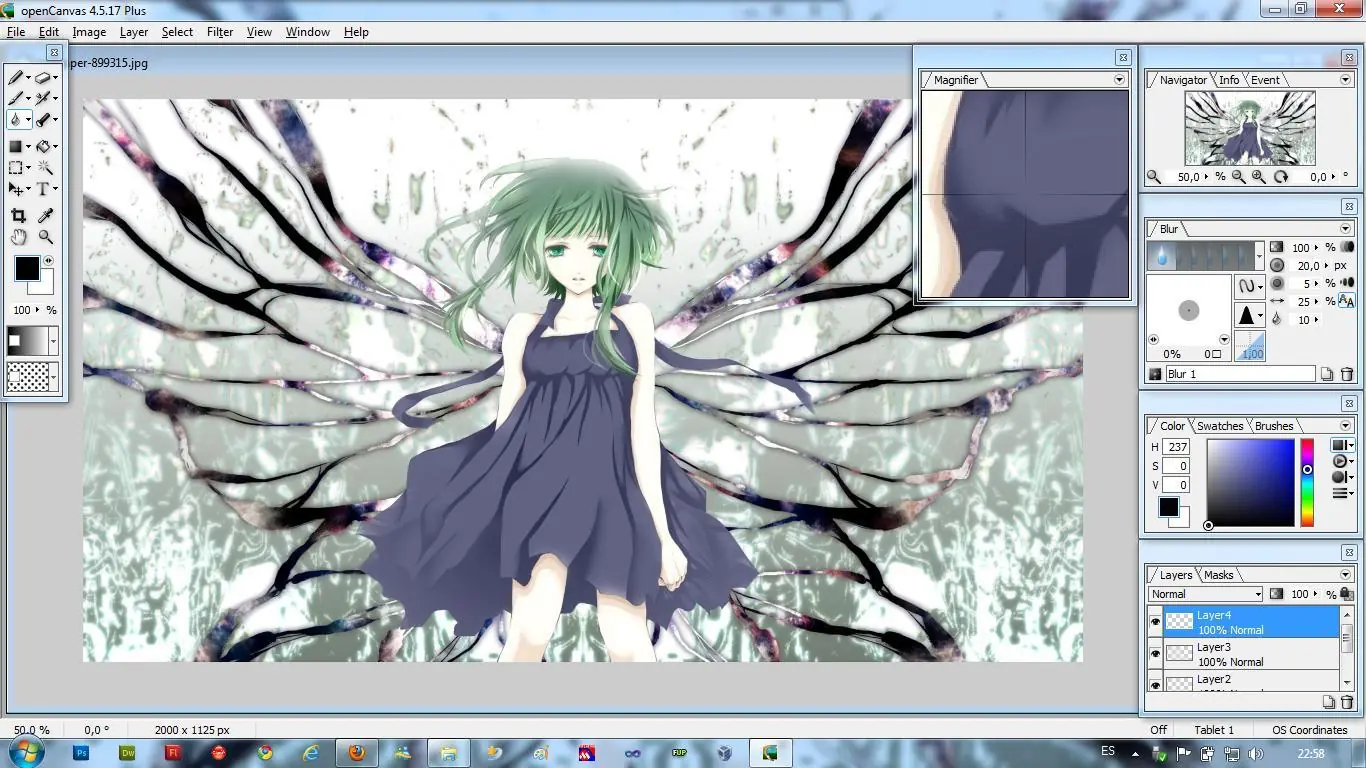The image size is (1366, 768).
Task: Select the Eyedropper color picker tool
Action: [45, 215]
